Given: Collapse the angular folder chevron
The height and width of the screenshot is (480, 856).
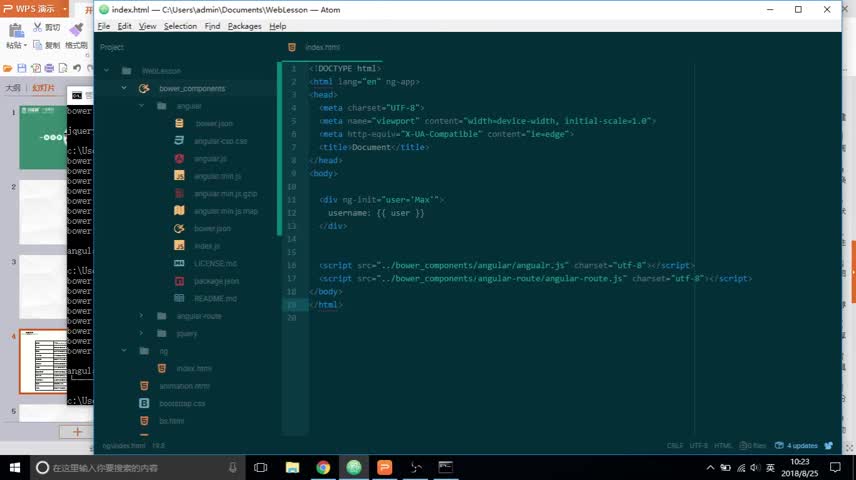Looking at the screenshot, I should click(x=141, y=105).
